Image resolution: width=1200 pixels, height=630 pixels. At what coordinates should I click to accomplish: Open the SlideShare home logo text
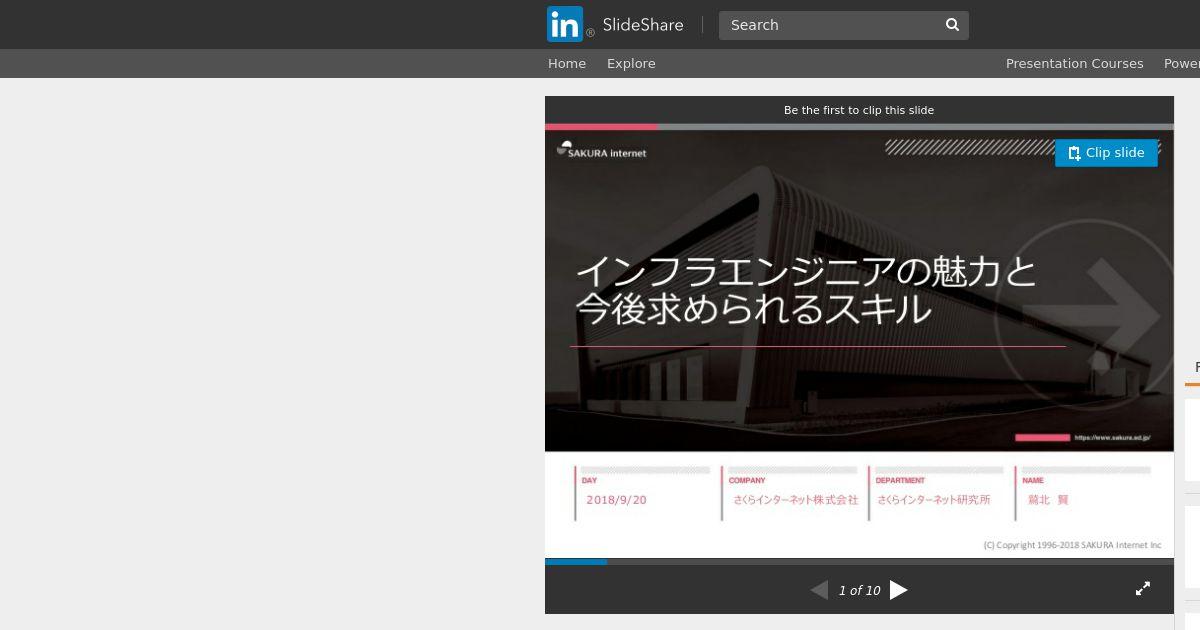pyautogui.click(x=643, y=25)
